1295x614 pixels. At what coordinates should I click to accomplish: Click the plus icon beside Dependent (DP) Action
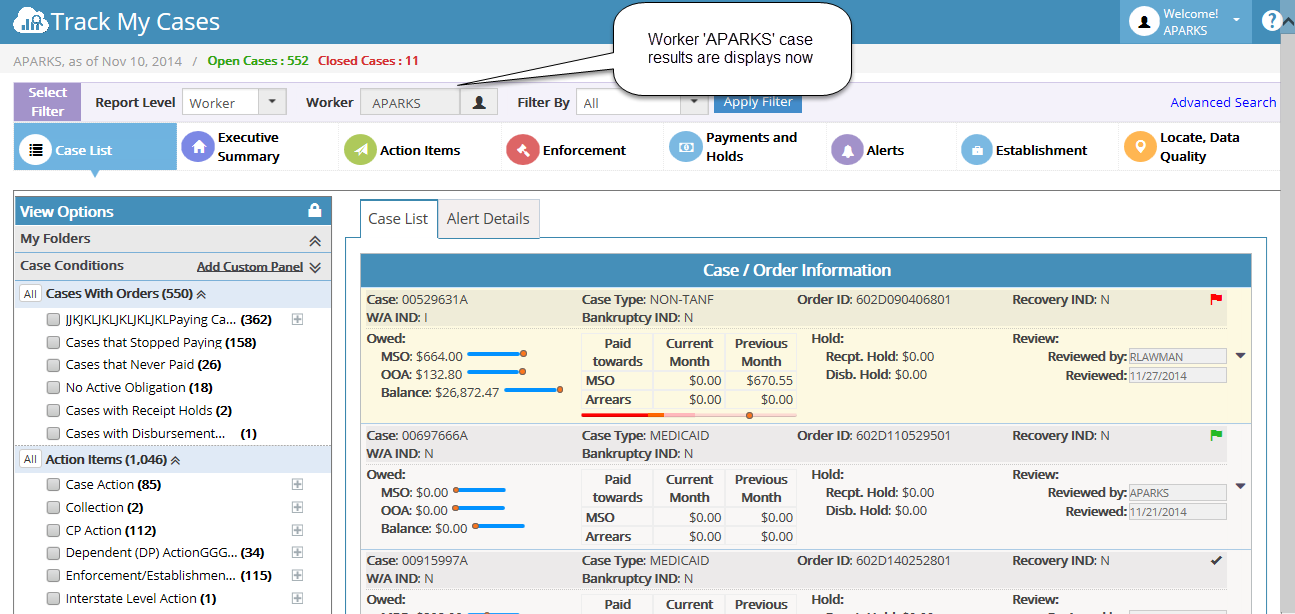(297, 552)
